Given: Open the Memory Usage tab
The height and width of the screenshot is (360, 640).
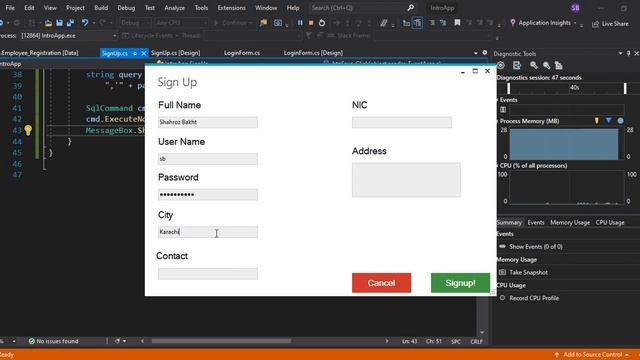Looking at the screenshot, I should tap(570, 222).
